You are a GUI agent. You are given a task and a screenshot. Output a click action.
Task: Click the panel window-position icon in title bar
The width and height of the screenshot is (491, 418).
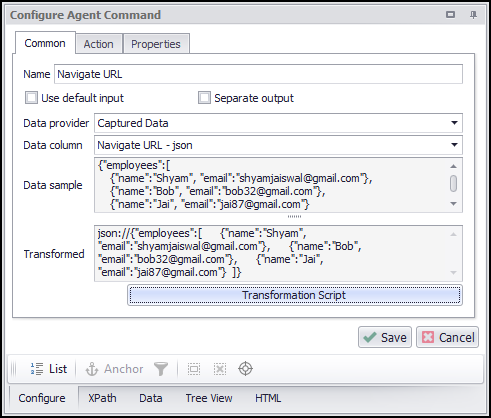451,15
